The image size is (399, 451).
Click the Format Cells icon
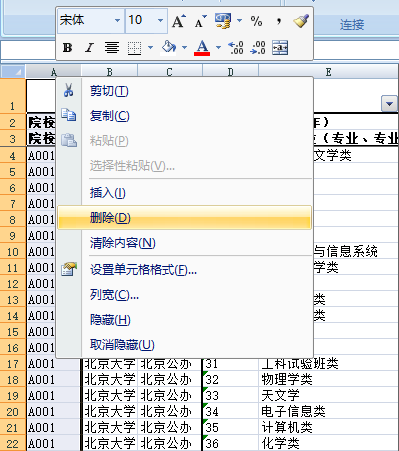[x=69, y=269]
